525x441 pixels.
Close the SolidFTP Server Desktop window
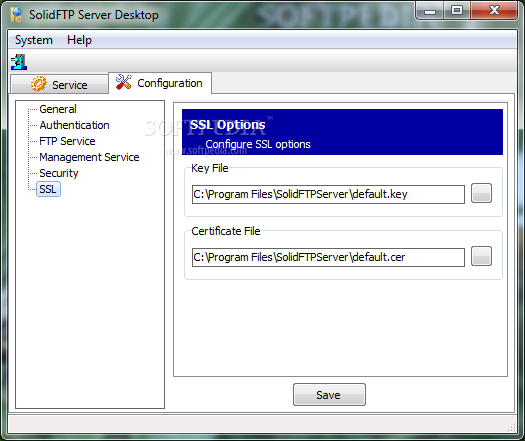[x=494, y=11]
